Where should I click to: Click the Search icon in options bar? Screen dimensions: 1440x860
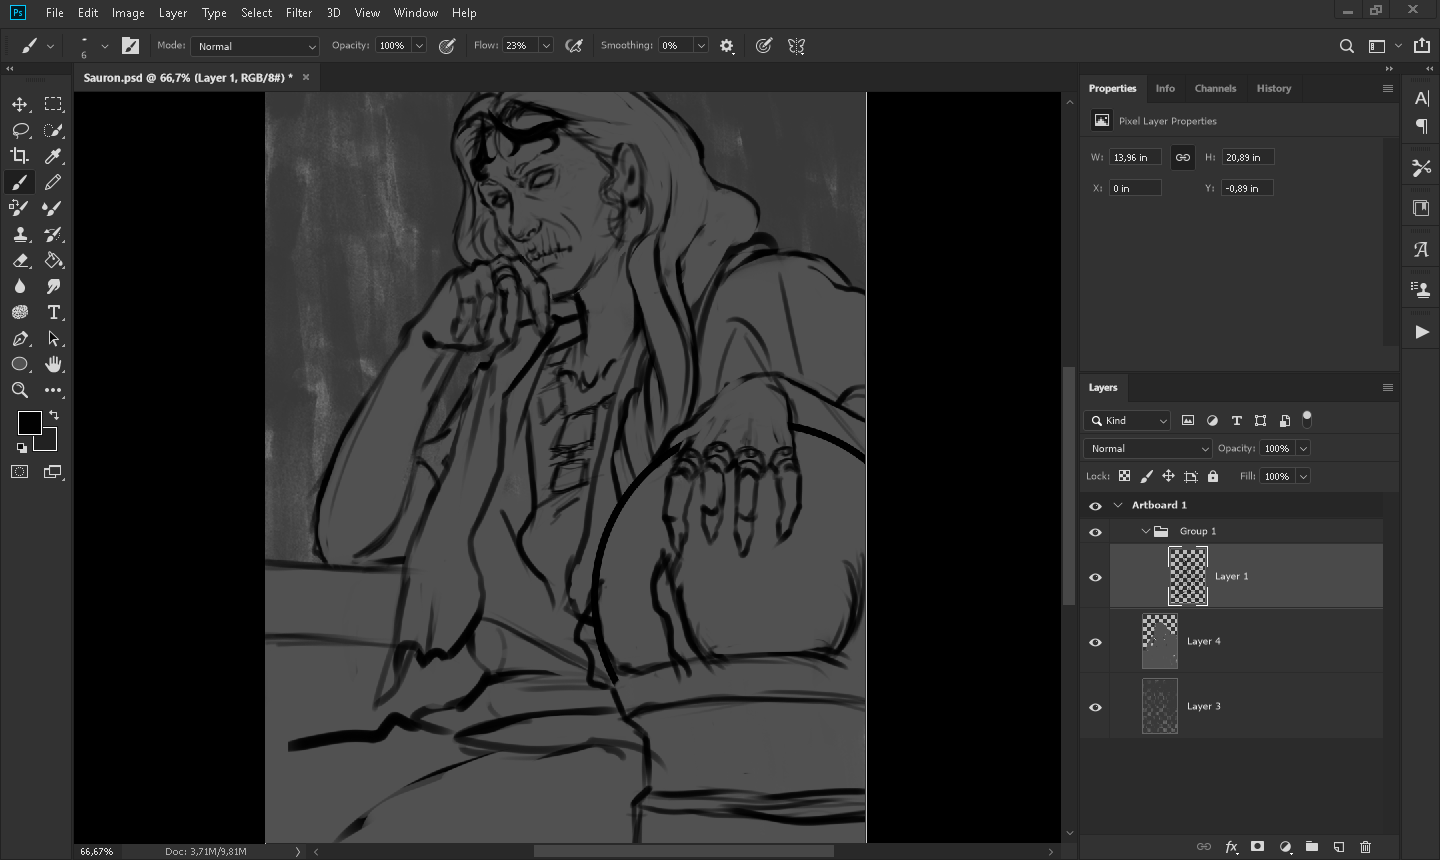coord(1346,46)
